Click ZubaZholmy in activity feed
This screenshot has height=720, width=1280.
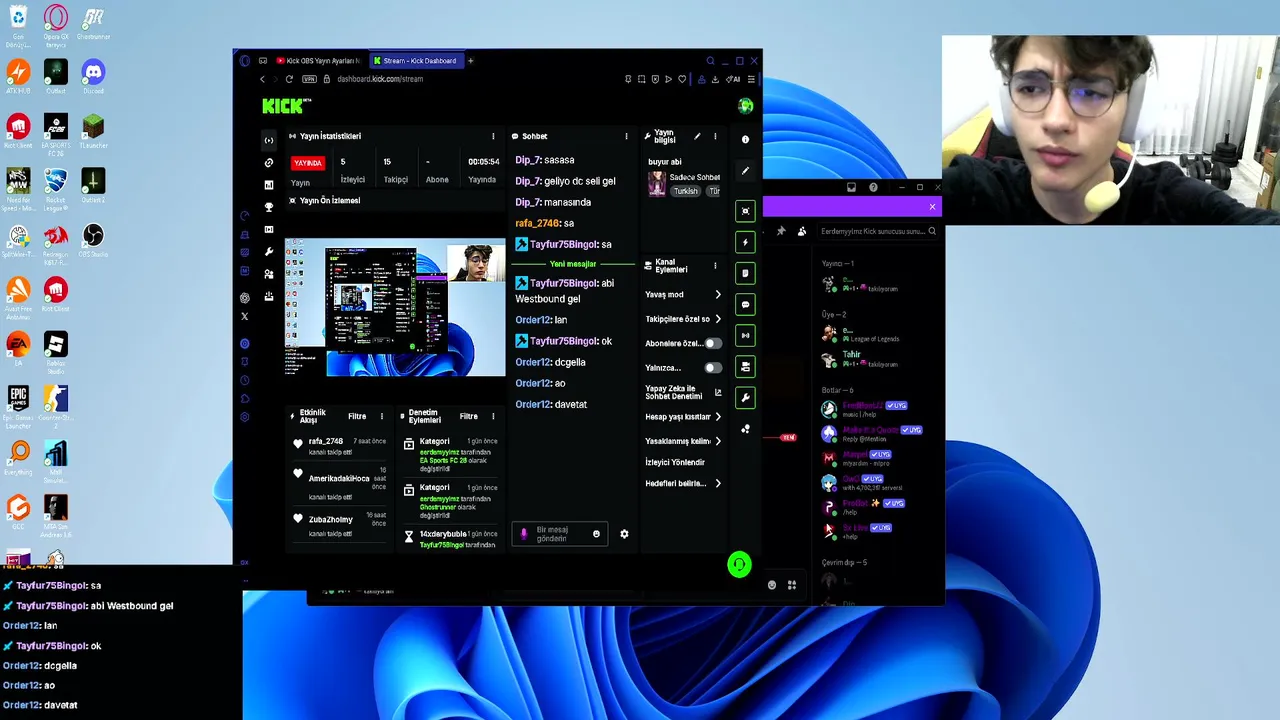(331, 520)
